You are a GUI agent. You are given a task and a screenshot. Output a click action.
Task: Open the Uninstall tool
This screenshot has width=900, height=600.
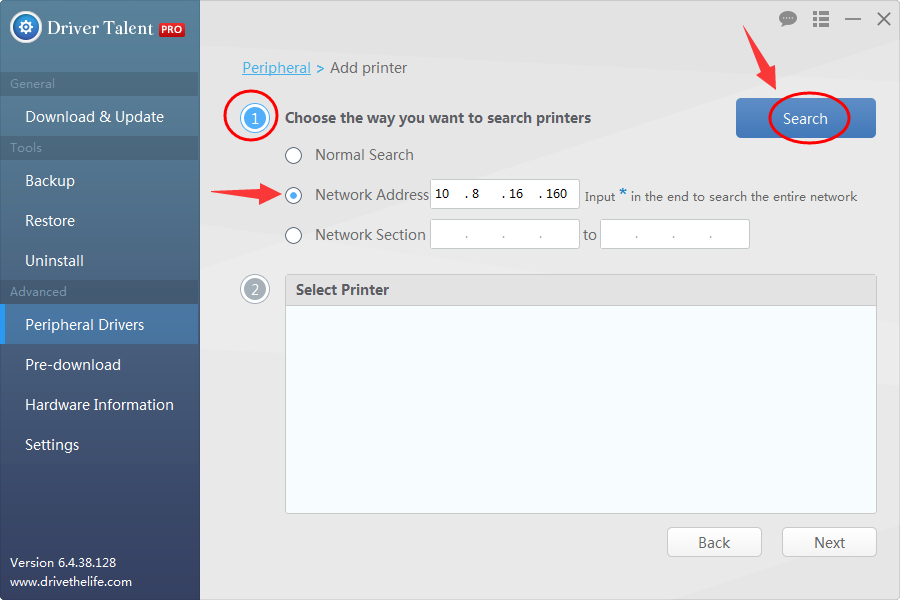tap(100, 261)
